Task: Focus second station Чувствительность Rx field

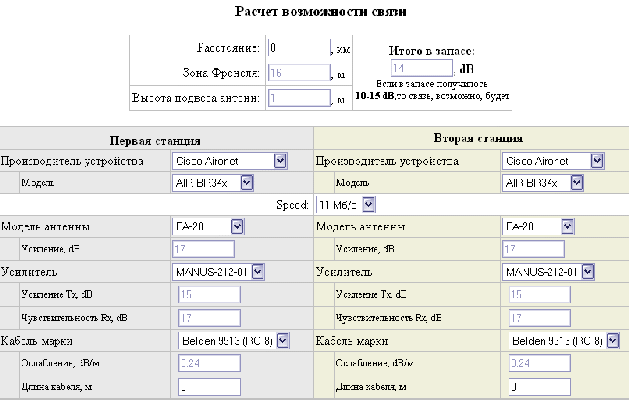Action: 540,318
